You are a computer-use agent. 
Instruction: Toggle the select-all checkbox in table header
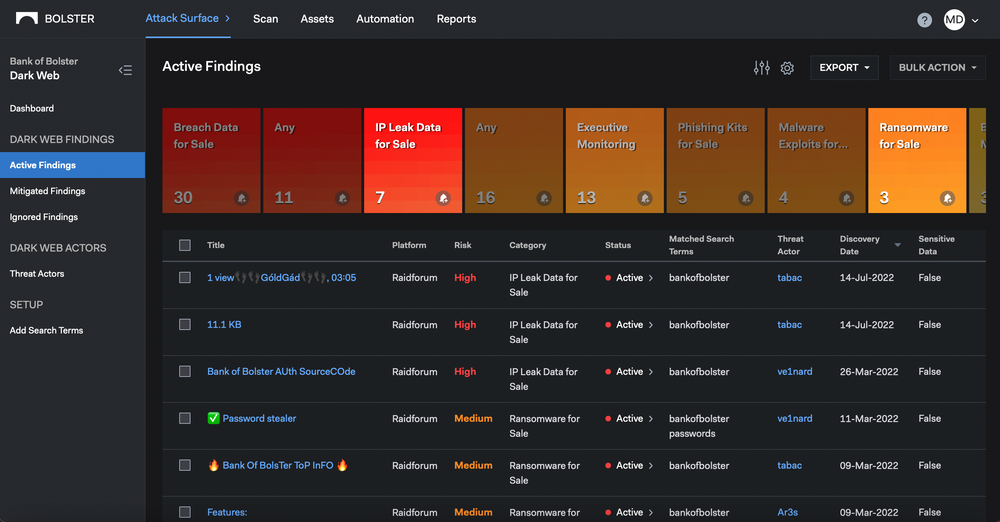tap(185, 245)
